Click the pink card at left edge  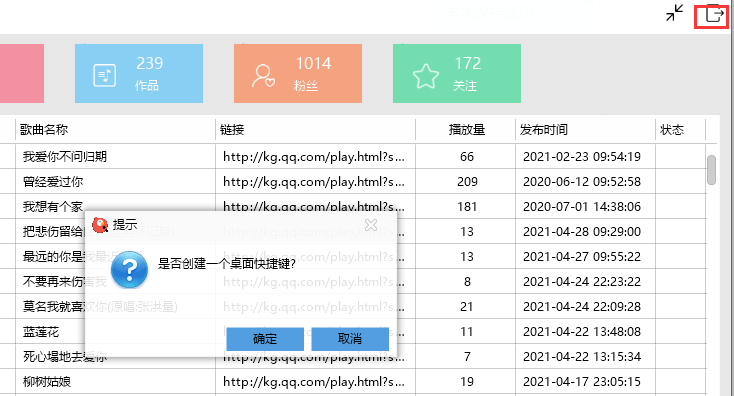coord(22,73)
